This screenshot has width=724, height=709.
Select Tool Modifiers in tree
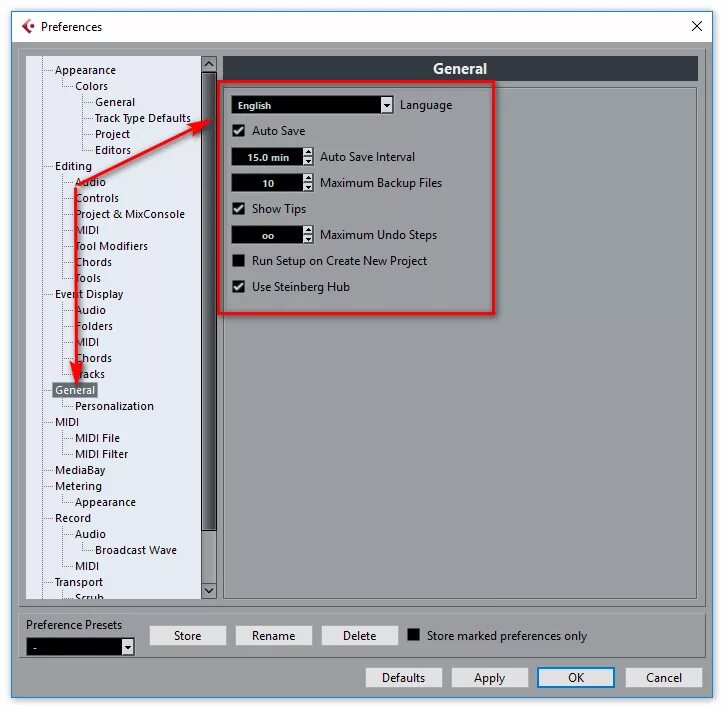(111, 246)
